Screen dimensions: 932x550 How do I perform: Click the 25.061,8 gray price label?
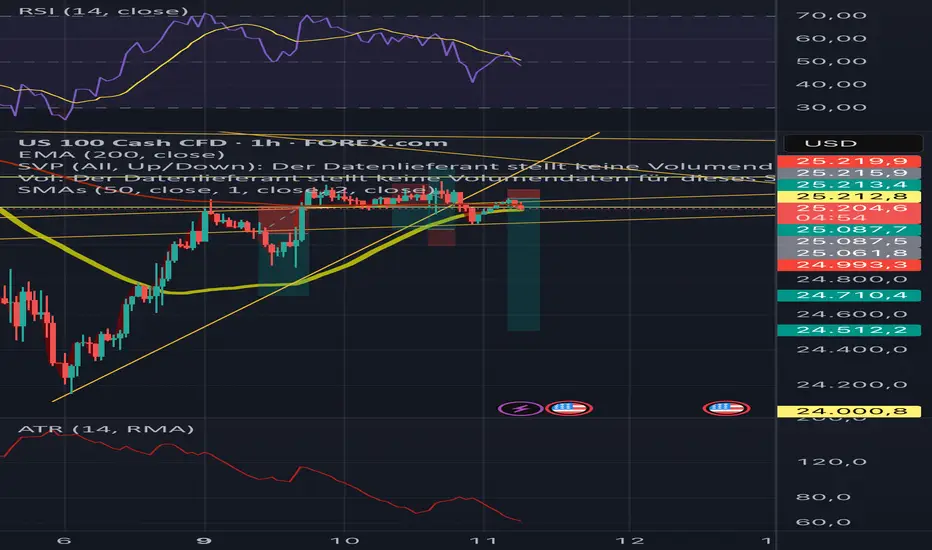(x=849, y=253)
